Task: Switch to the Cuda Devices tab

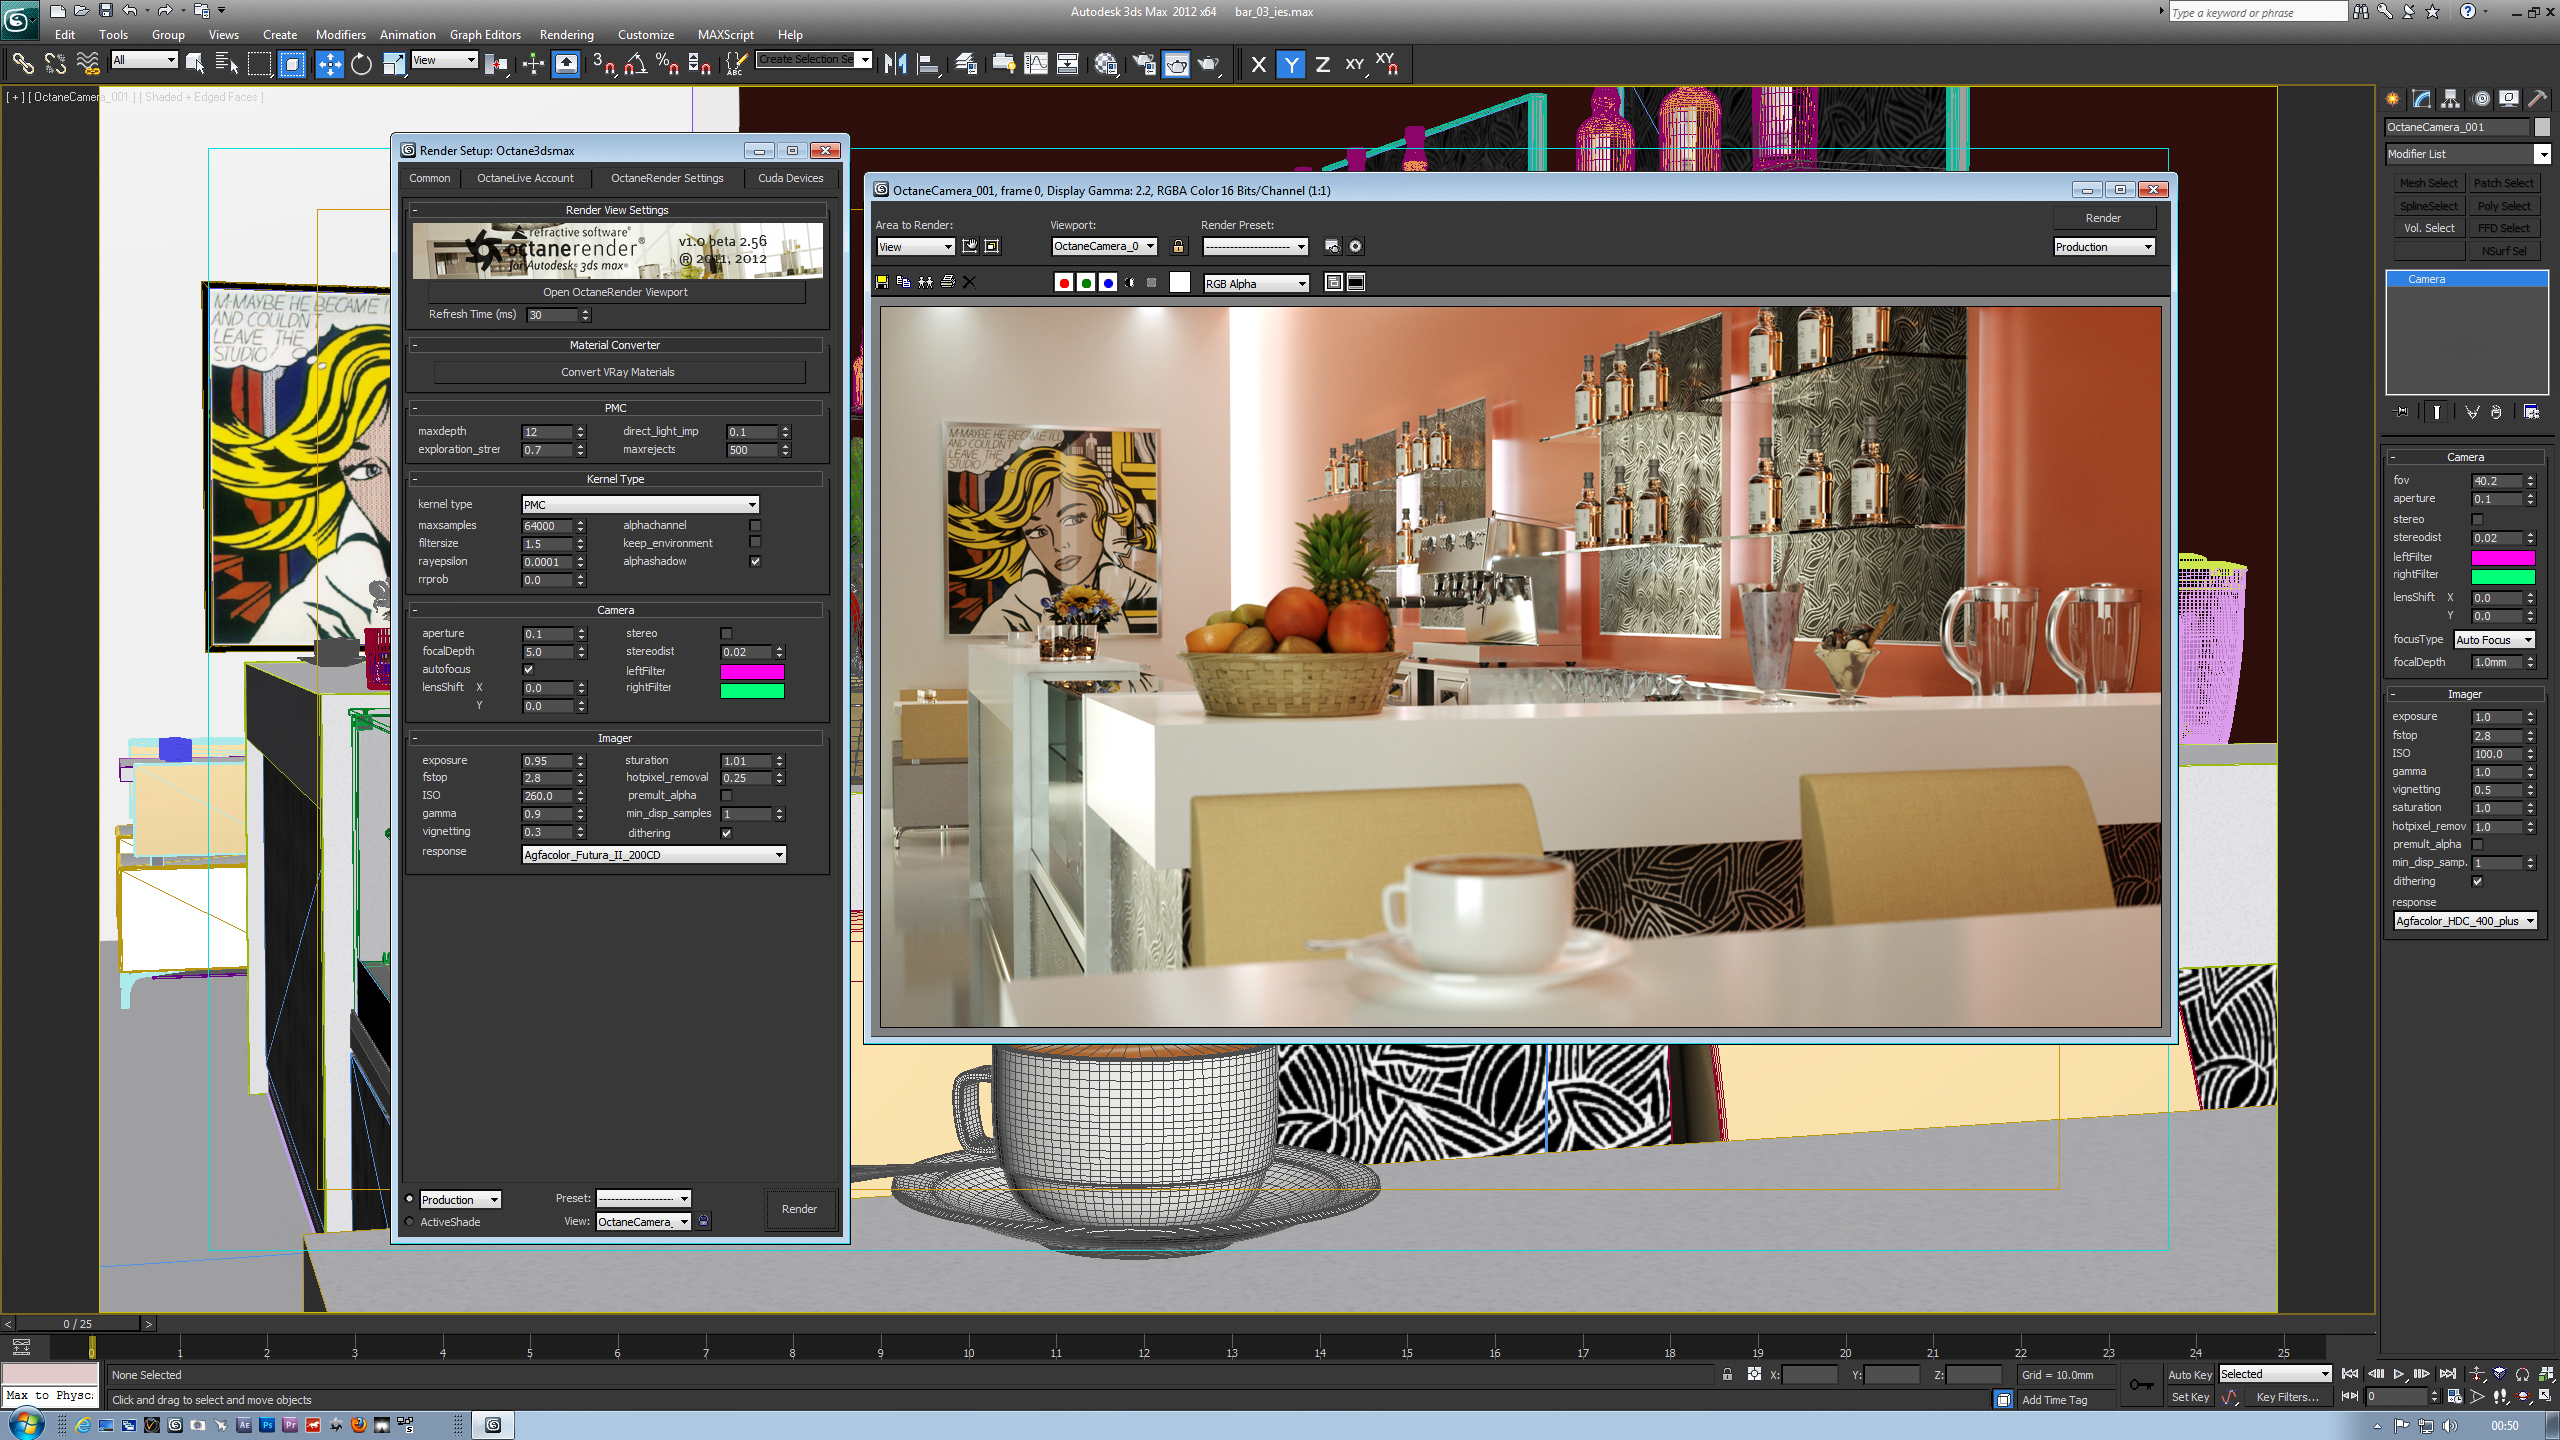Action: [x=790, y=178]
